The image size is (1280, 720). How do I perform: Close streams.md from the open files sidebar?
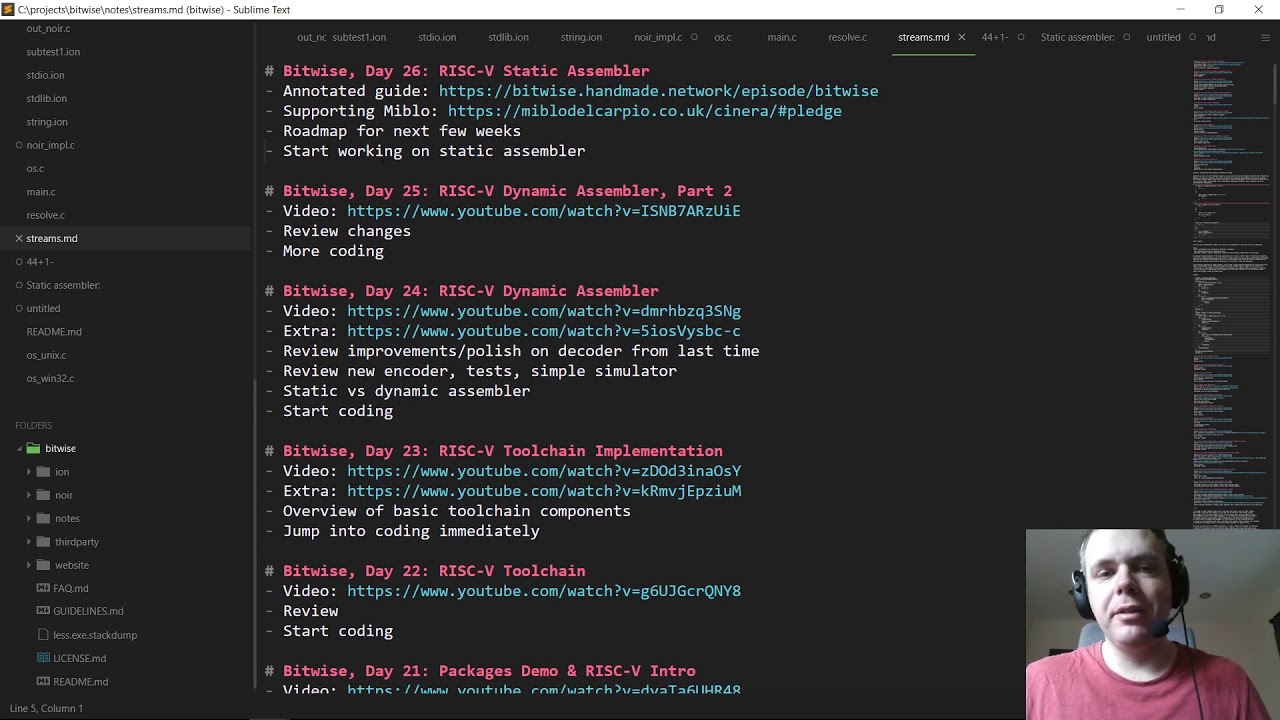(x=18, y=238)
